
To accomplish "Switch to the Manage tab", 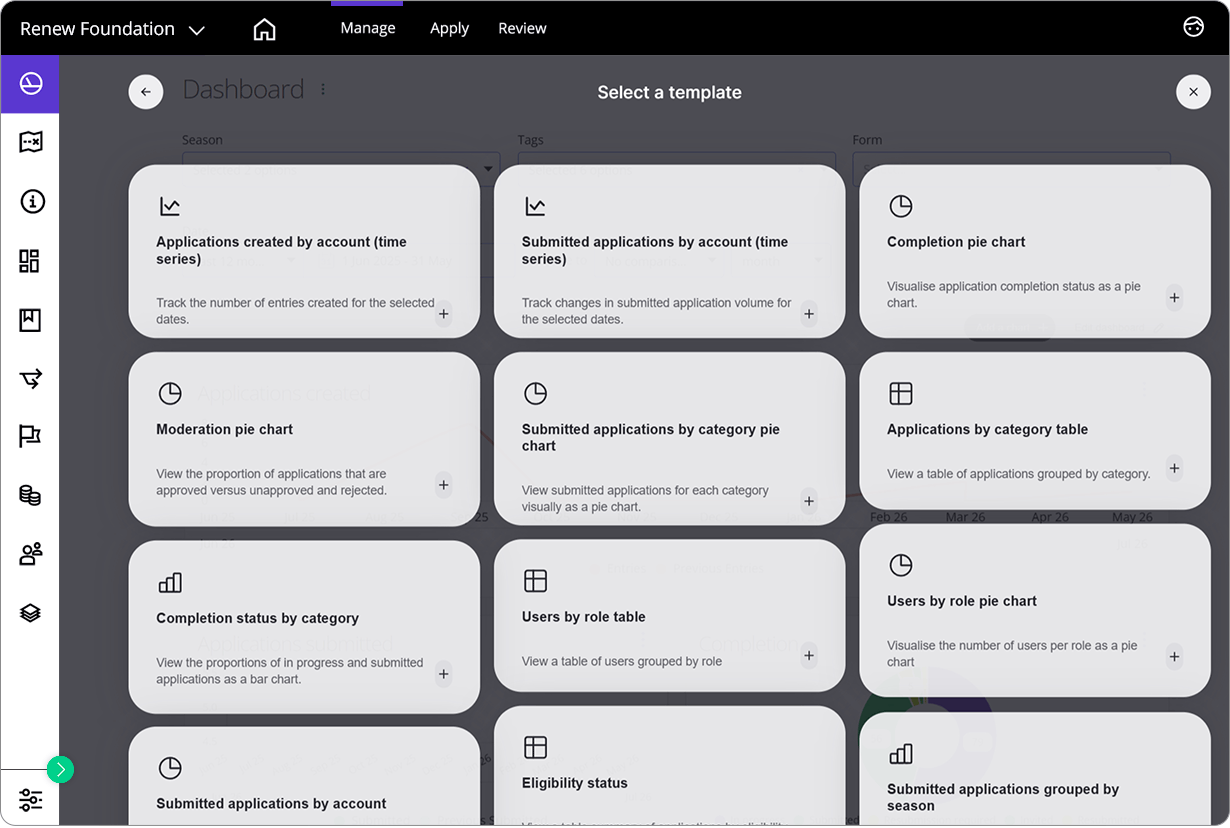I will point(368,28).
